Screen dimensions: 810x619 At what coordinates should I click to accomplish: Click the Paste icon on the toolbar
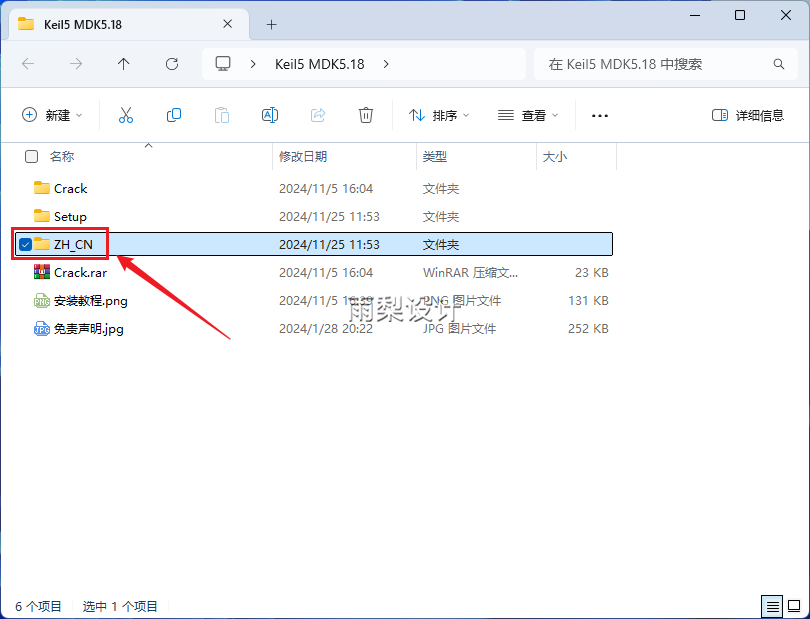[x=221, y=115]
